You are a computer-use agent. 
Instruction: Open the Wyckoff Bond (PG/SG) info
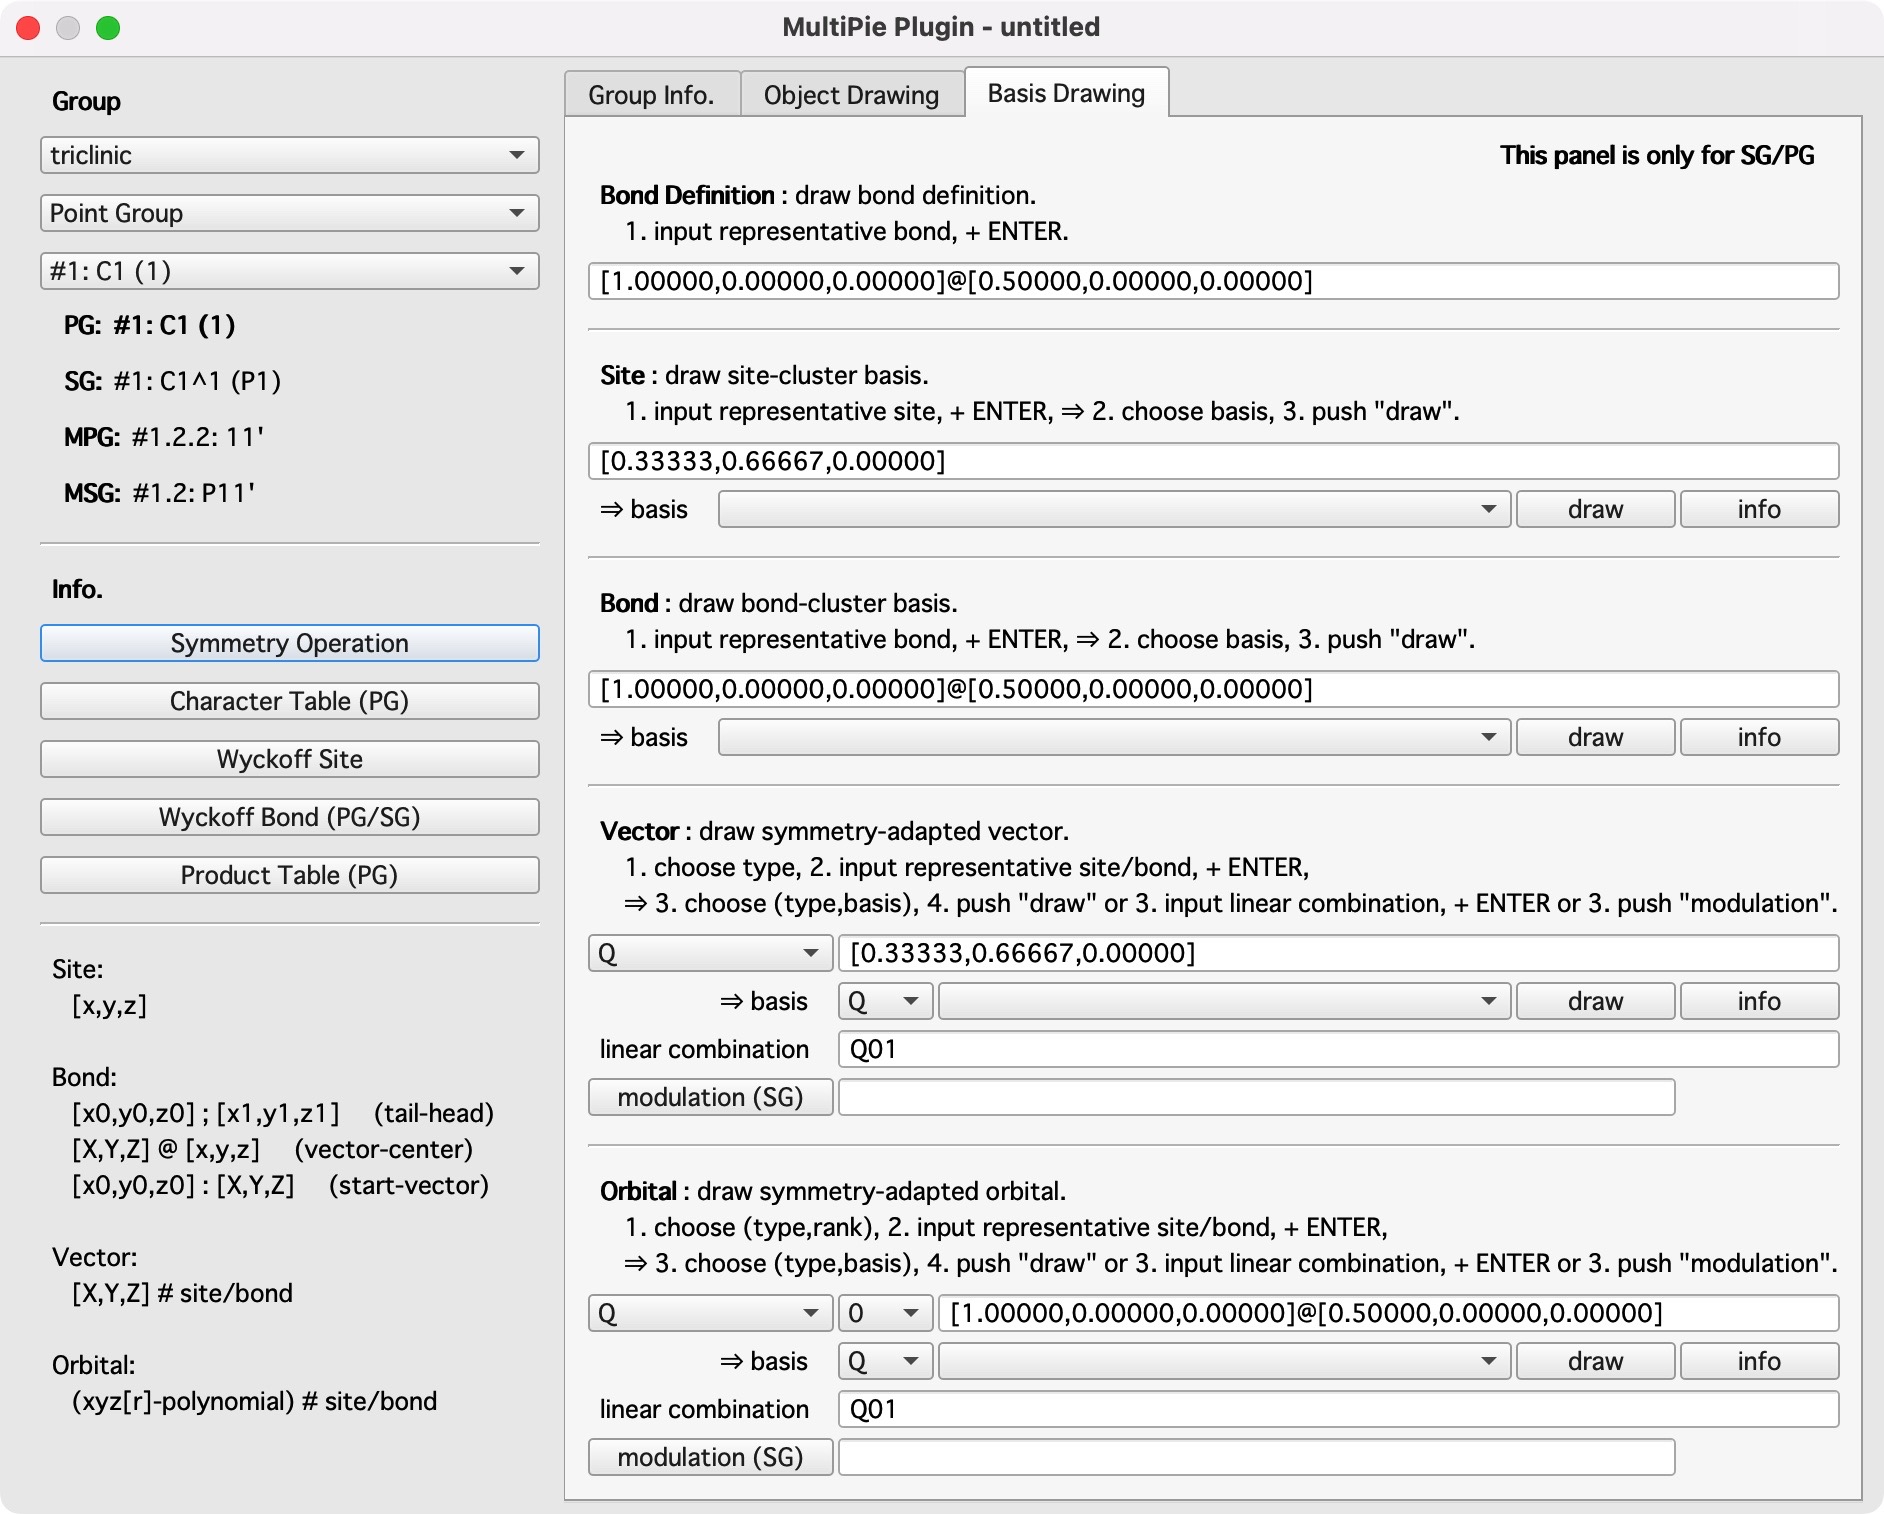(289, 817)
